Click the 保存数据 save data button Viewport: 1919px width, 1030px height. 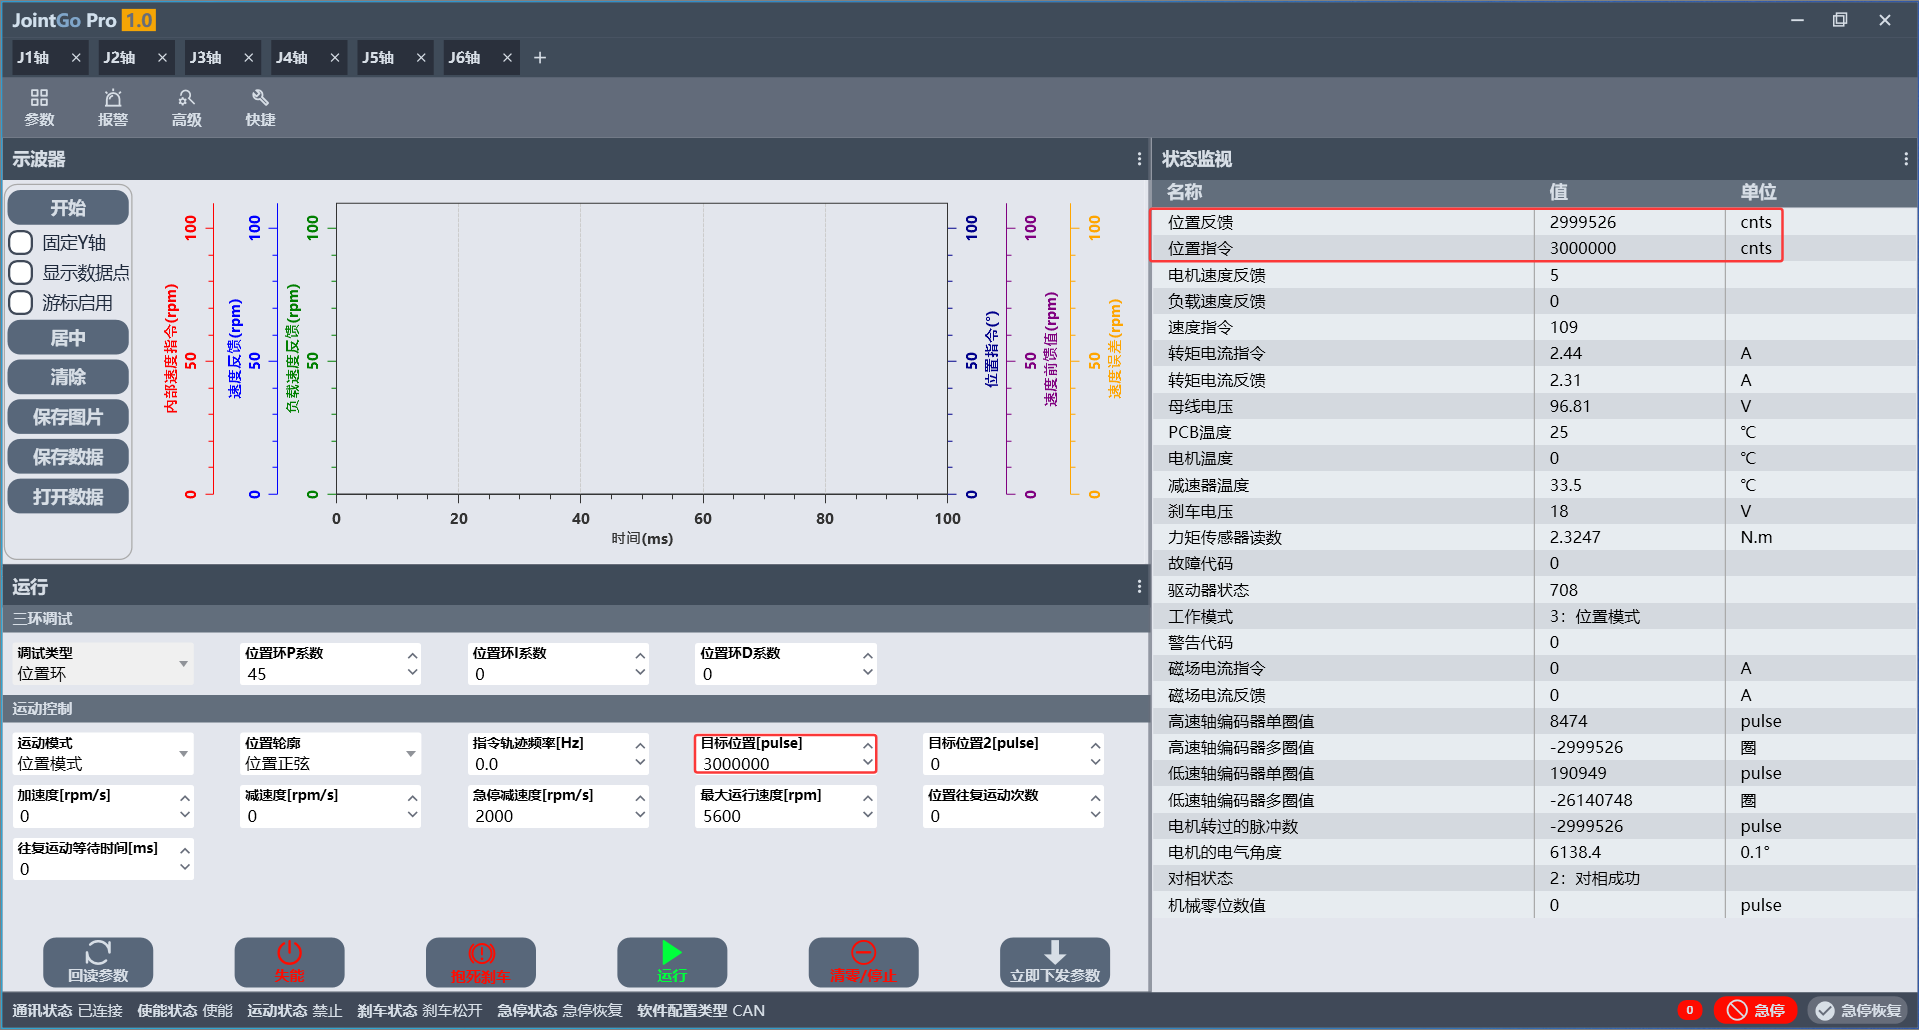[x=68, y=457]
